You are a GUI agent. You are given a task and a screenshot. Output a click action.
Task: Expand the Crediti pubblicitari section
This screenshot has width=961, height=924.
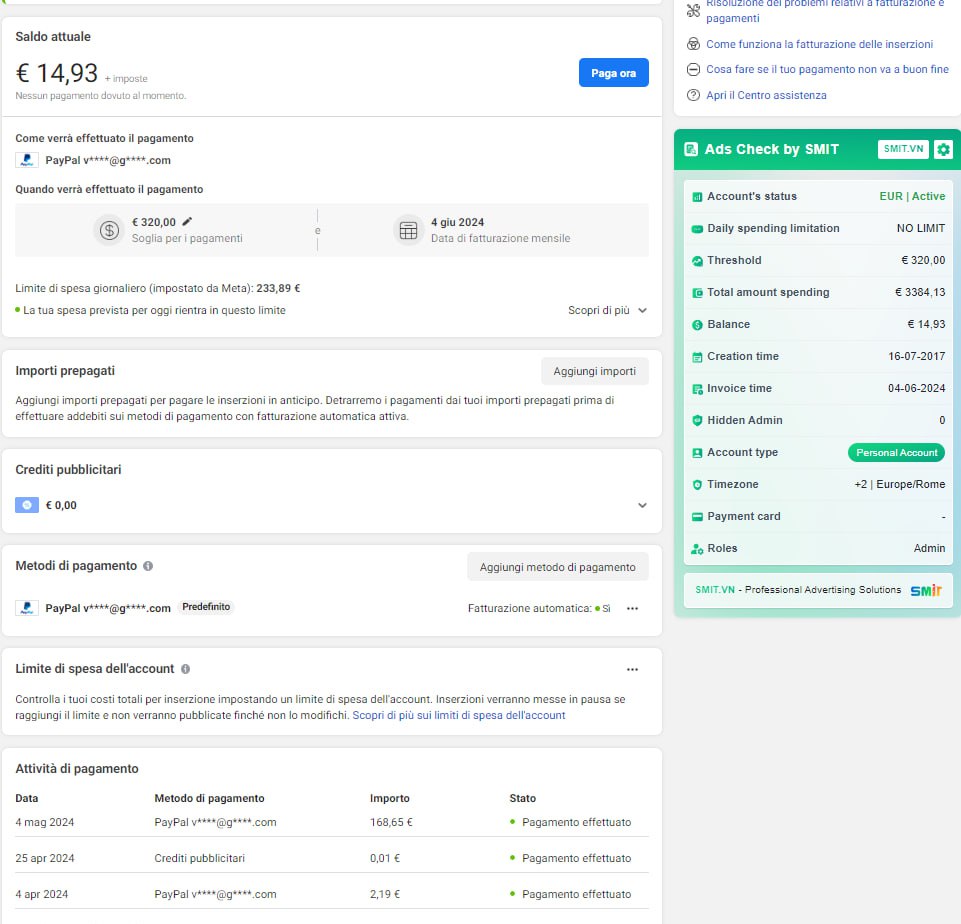[642, 505]
